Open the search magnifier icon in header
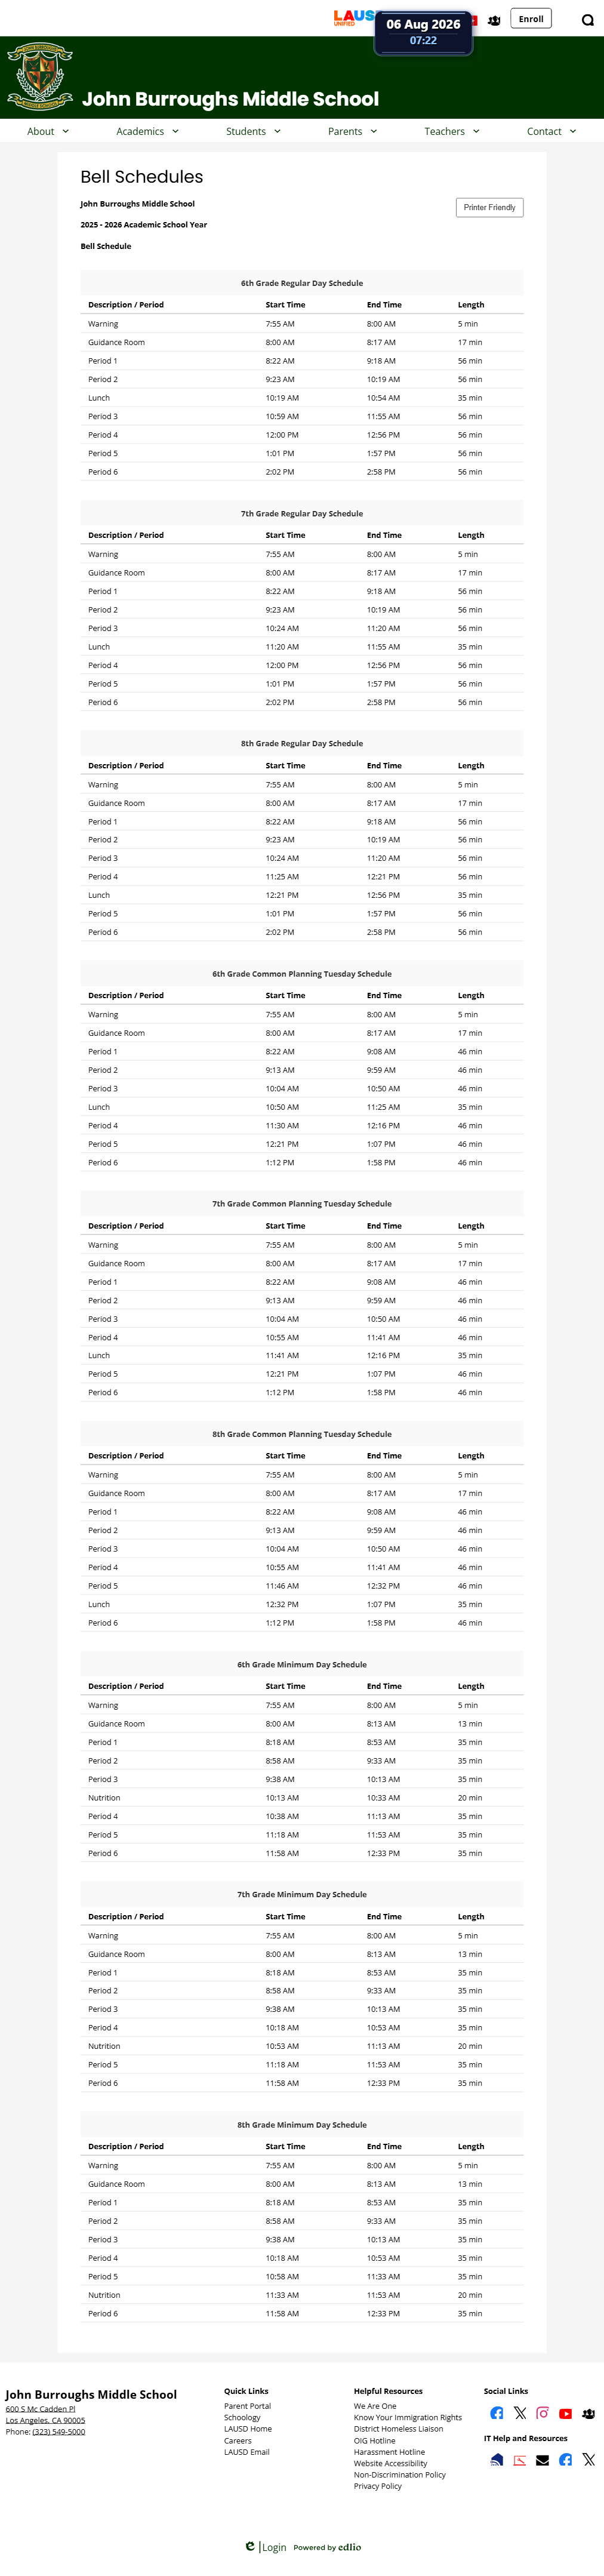The height and width of the screenshot is (2576, 604). [588, 20]
